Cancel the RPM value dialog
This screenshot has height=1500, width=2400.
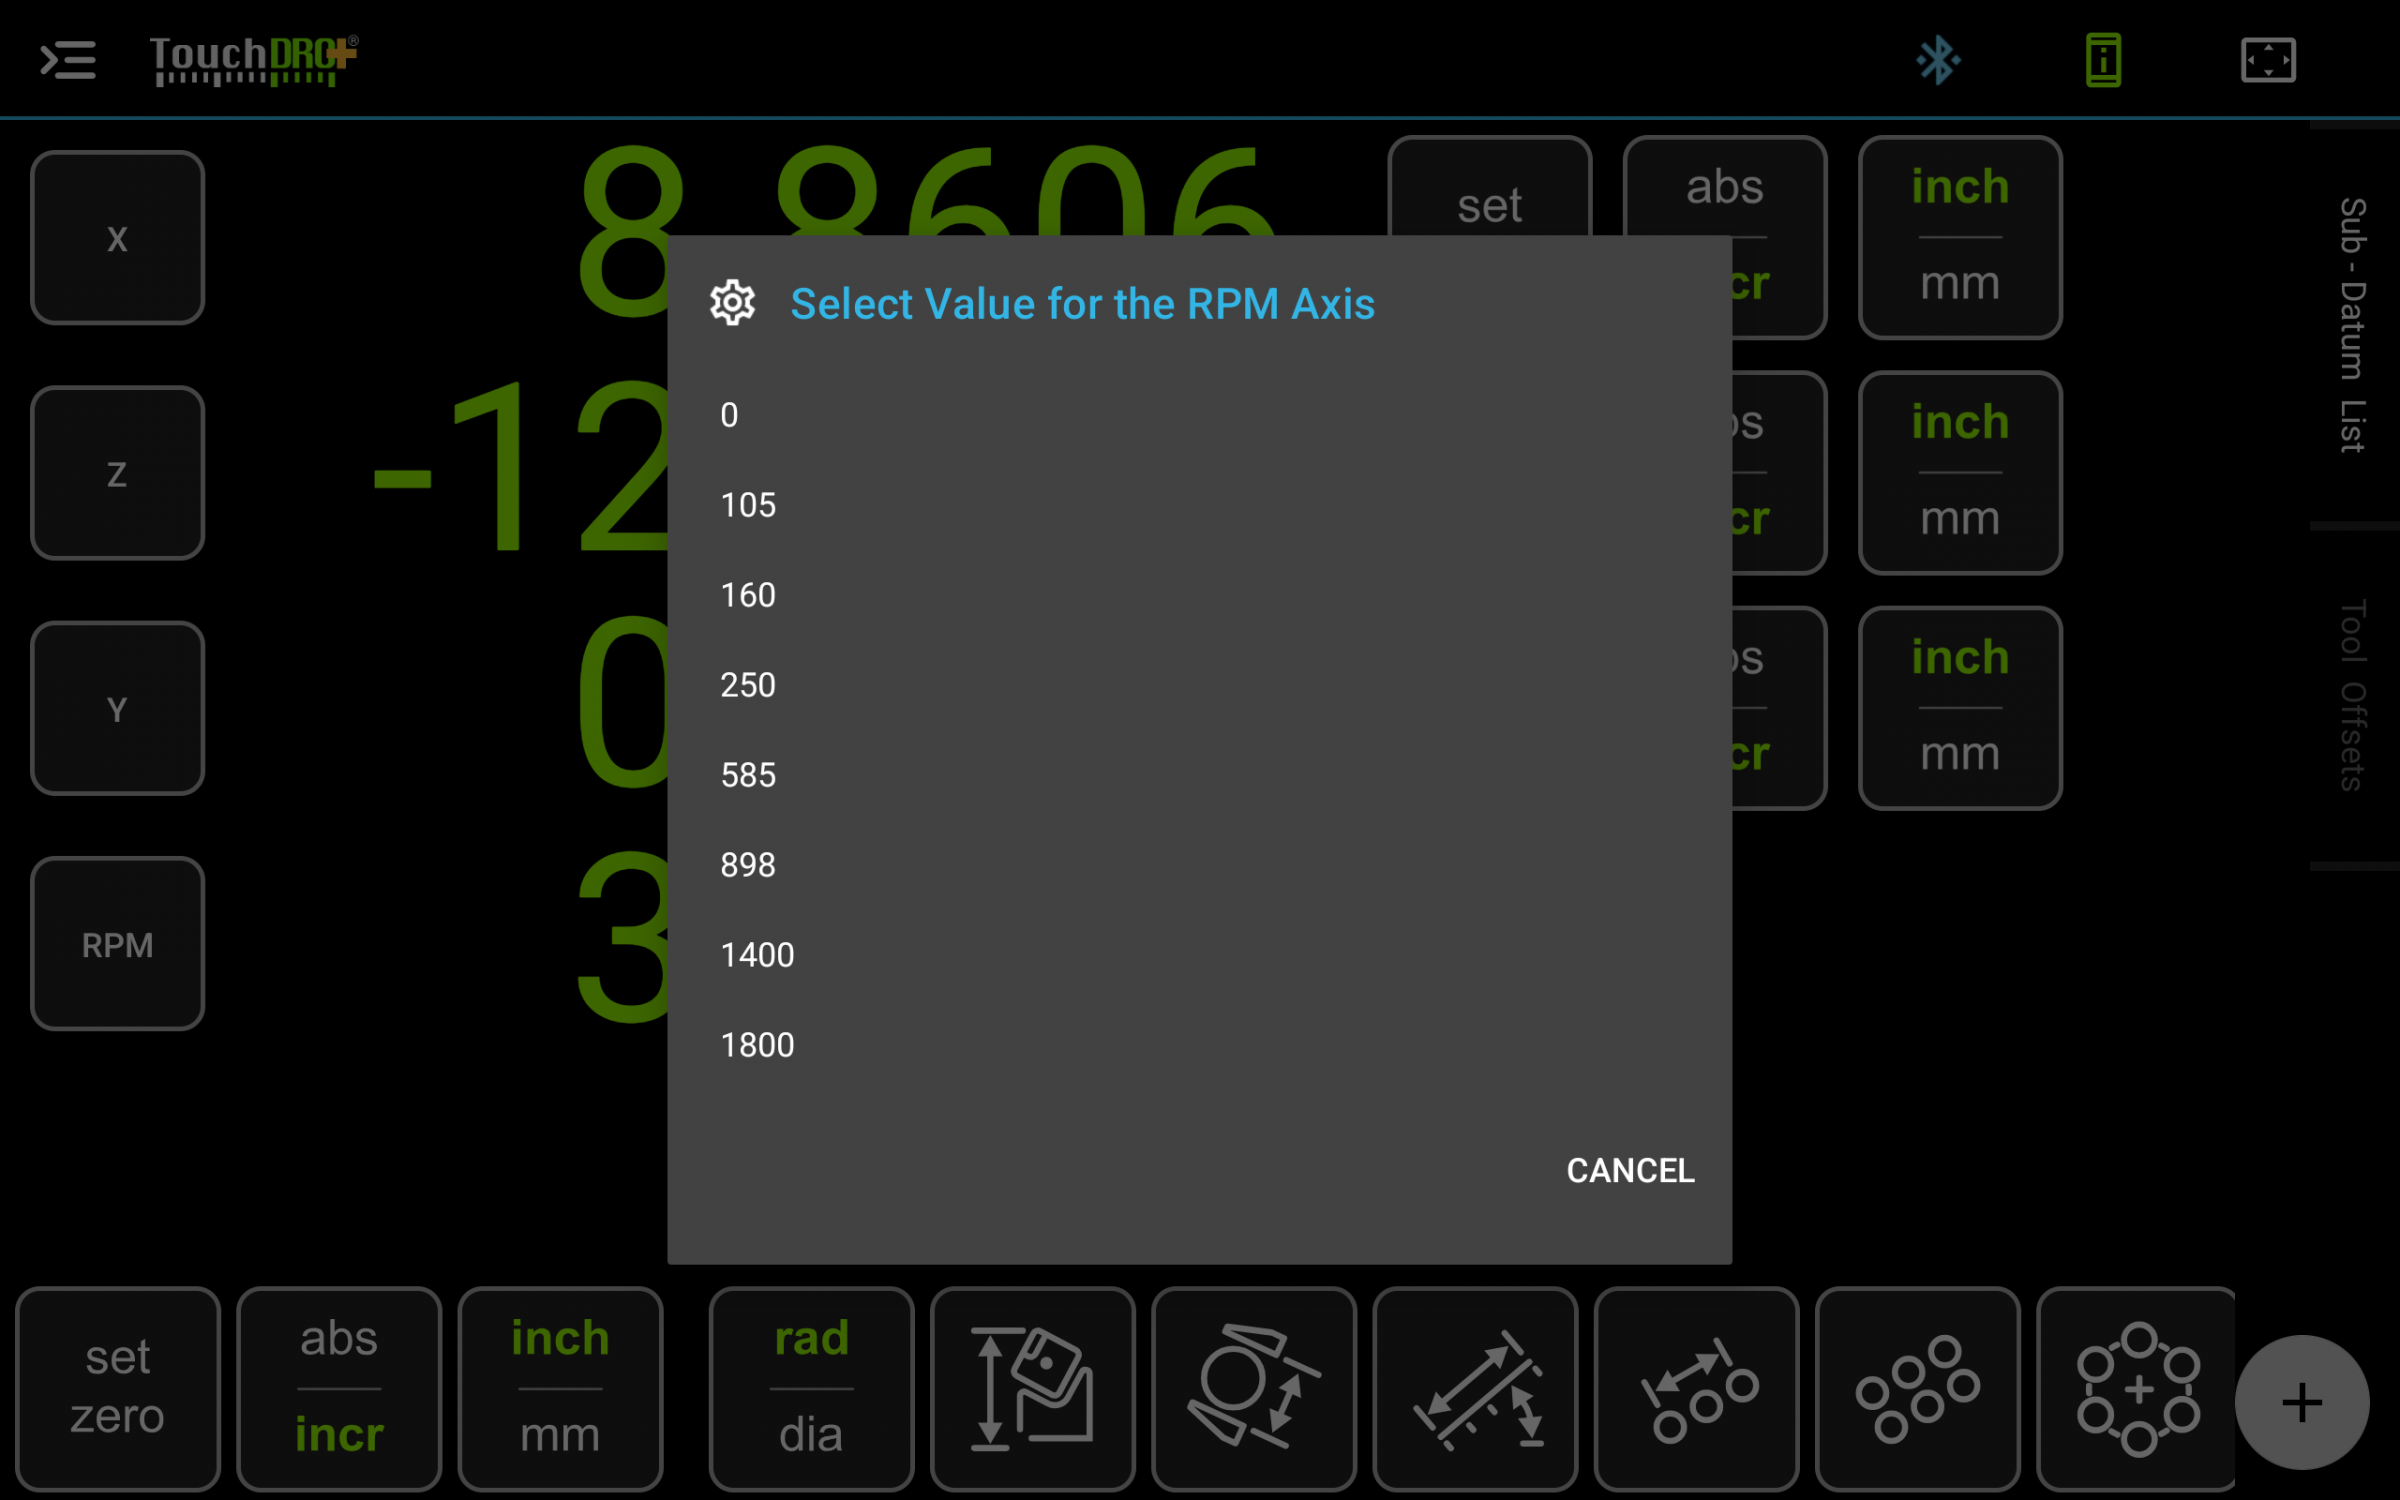[1630, 1170]
